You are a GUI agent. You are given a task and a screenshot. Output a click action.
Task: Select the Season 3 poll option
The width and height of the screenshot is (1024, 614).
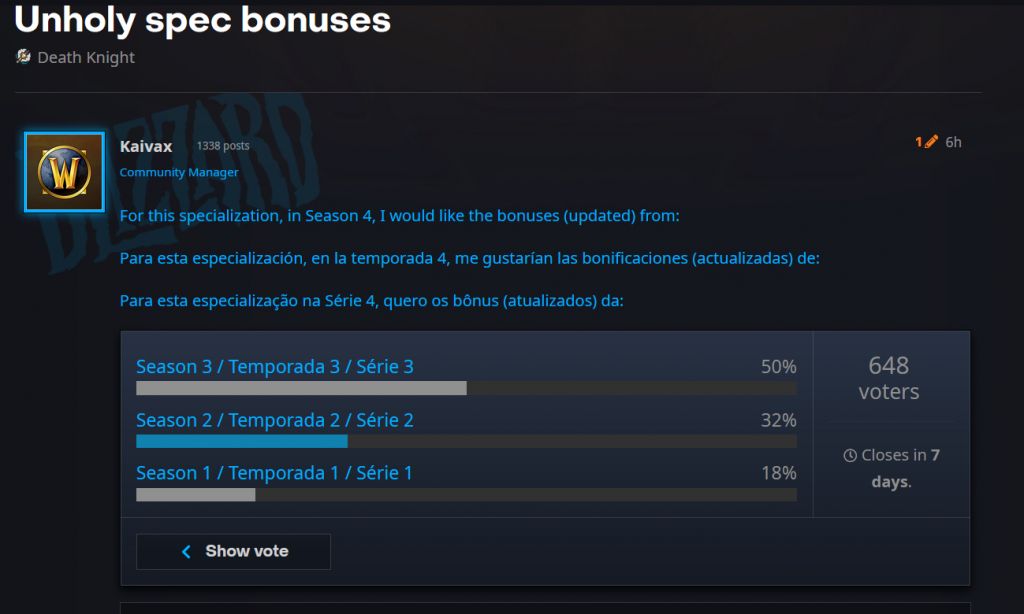click(275, 367)
